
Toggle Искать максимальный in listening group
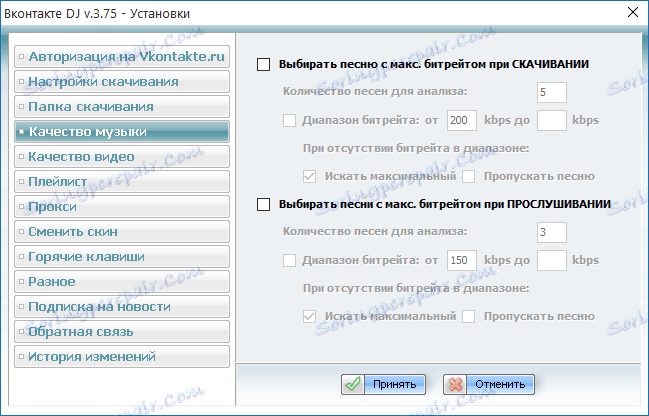310,316
